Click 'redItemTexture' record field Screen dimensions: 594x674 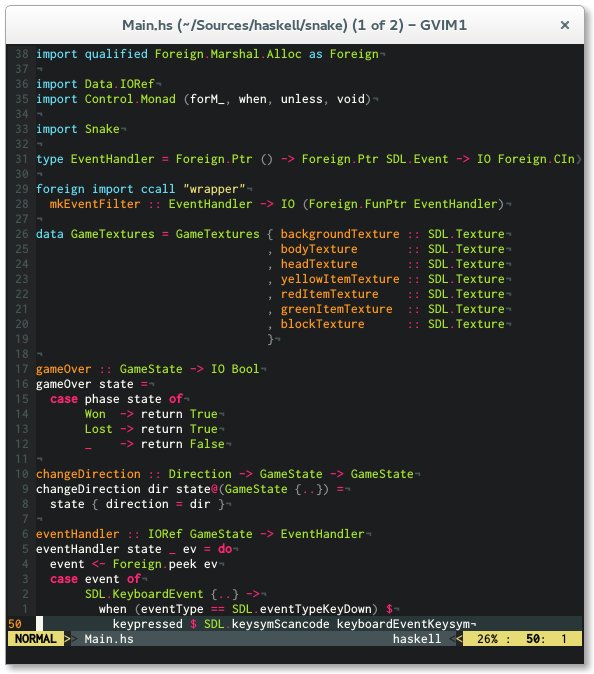[x=330, y=294]
